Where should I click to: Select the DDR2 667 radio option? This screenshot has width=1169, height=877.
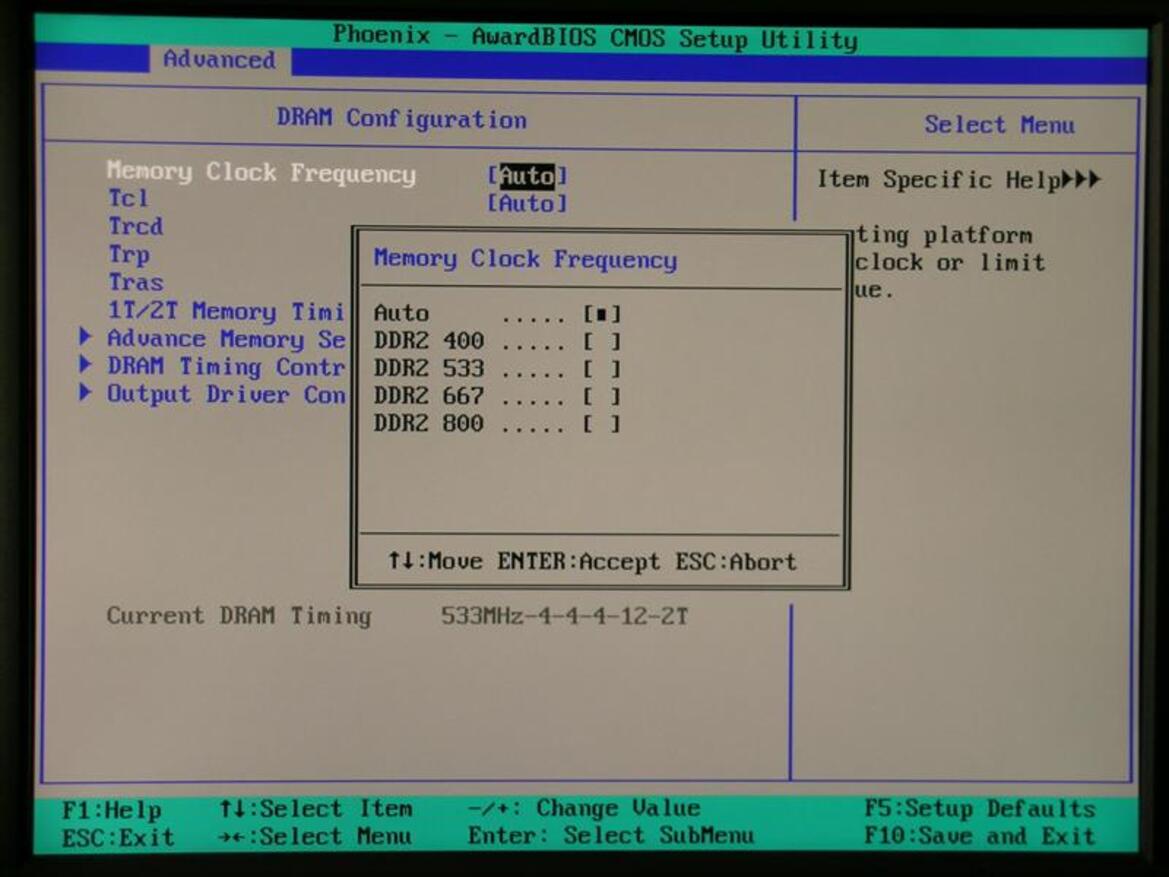[x=602, y=397]
